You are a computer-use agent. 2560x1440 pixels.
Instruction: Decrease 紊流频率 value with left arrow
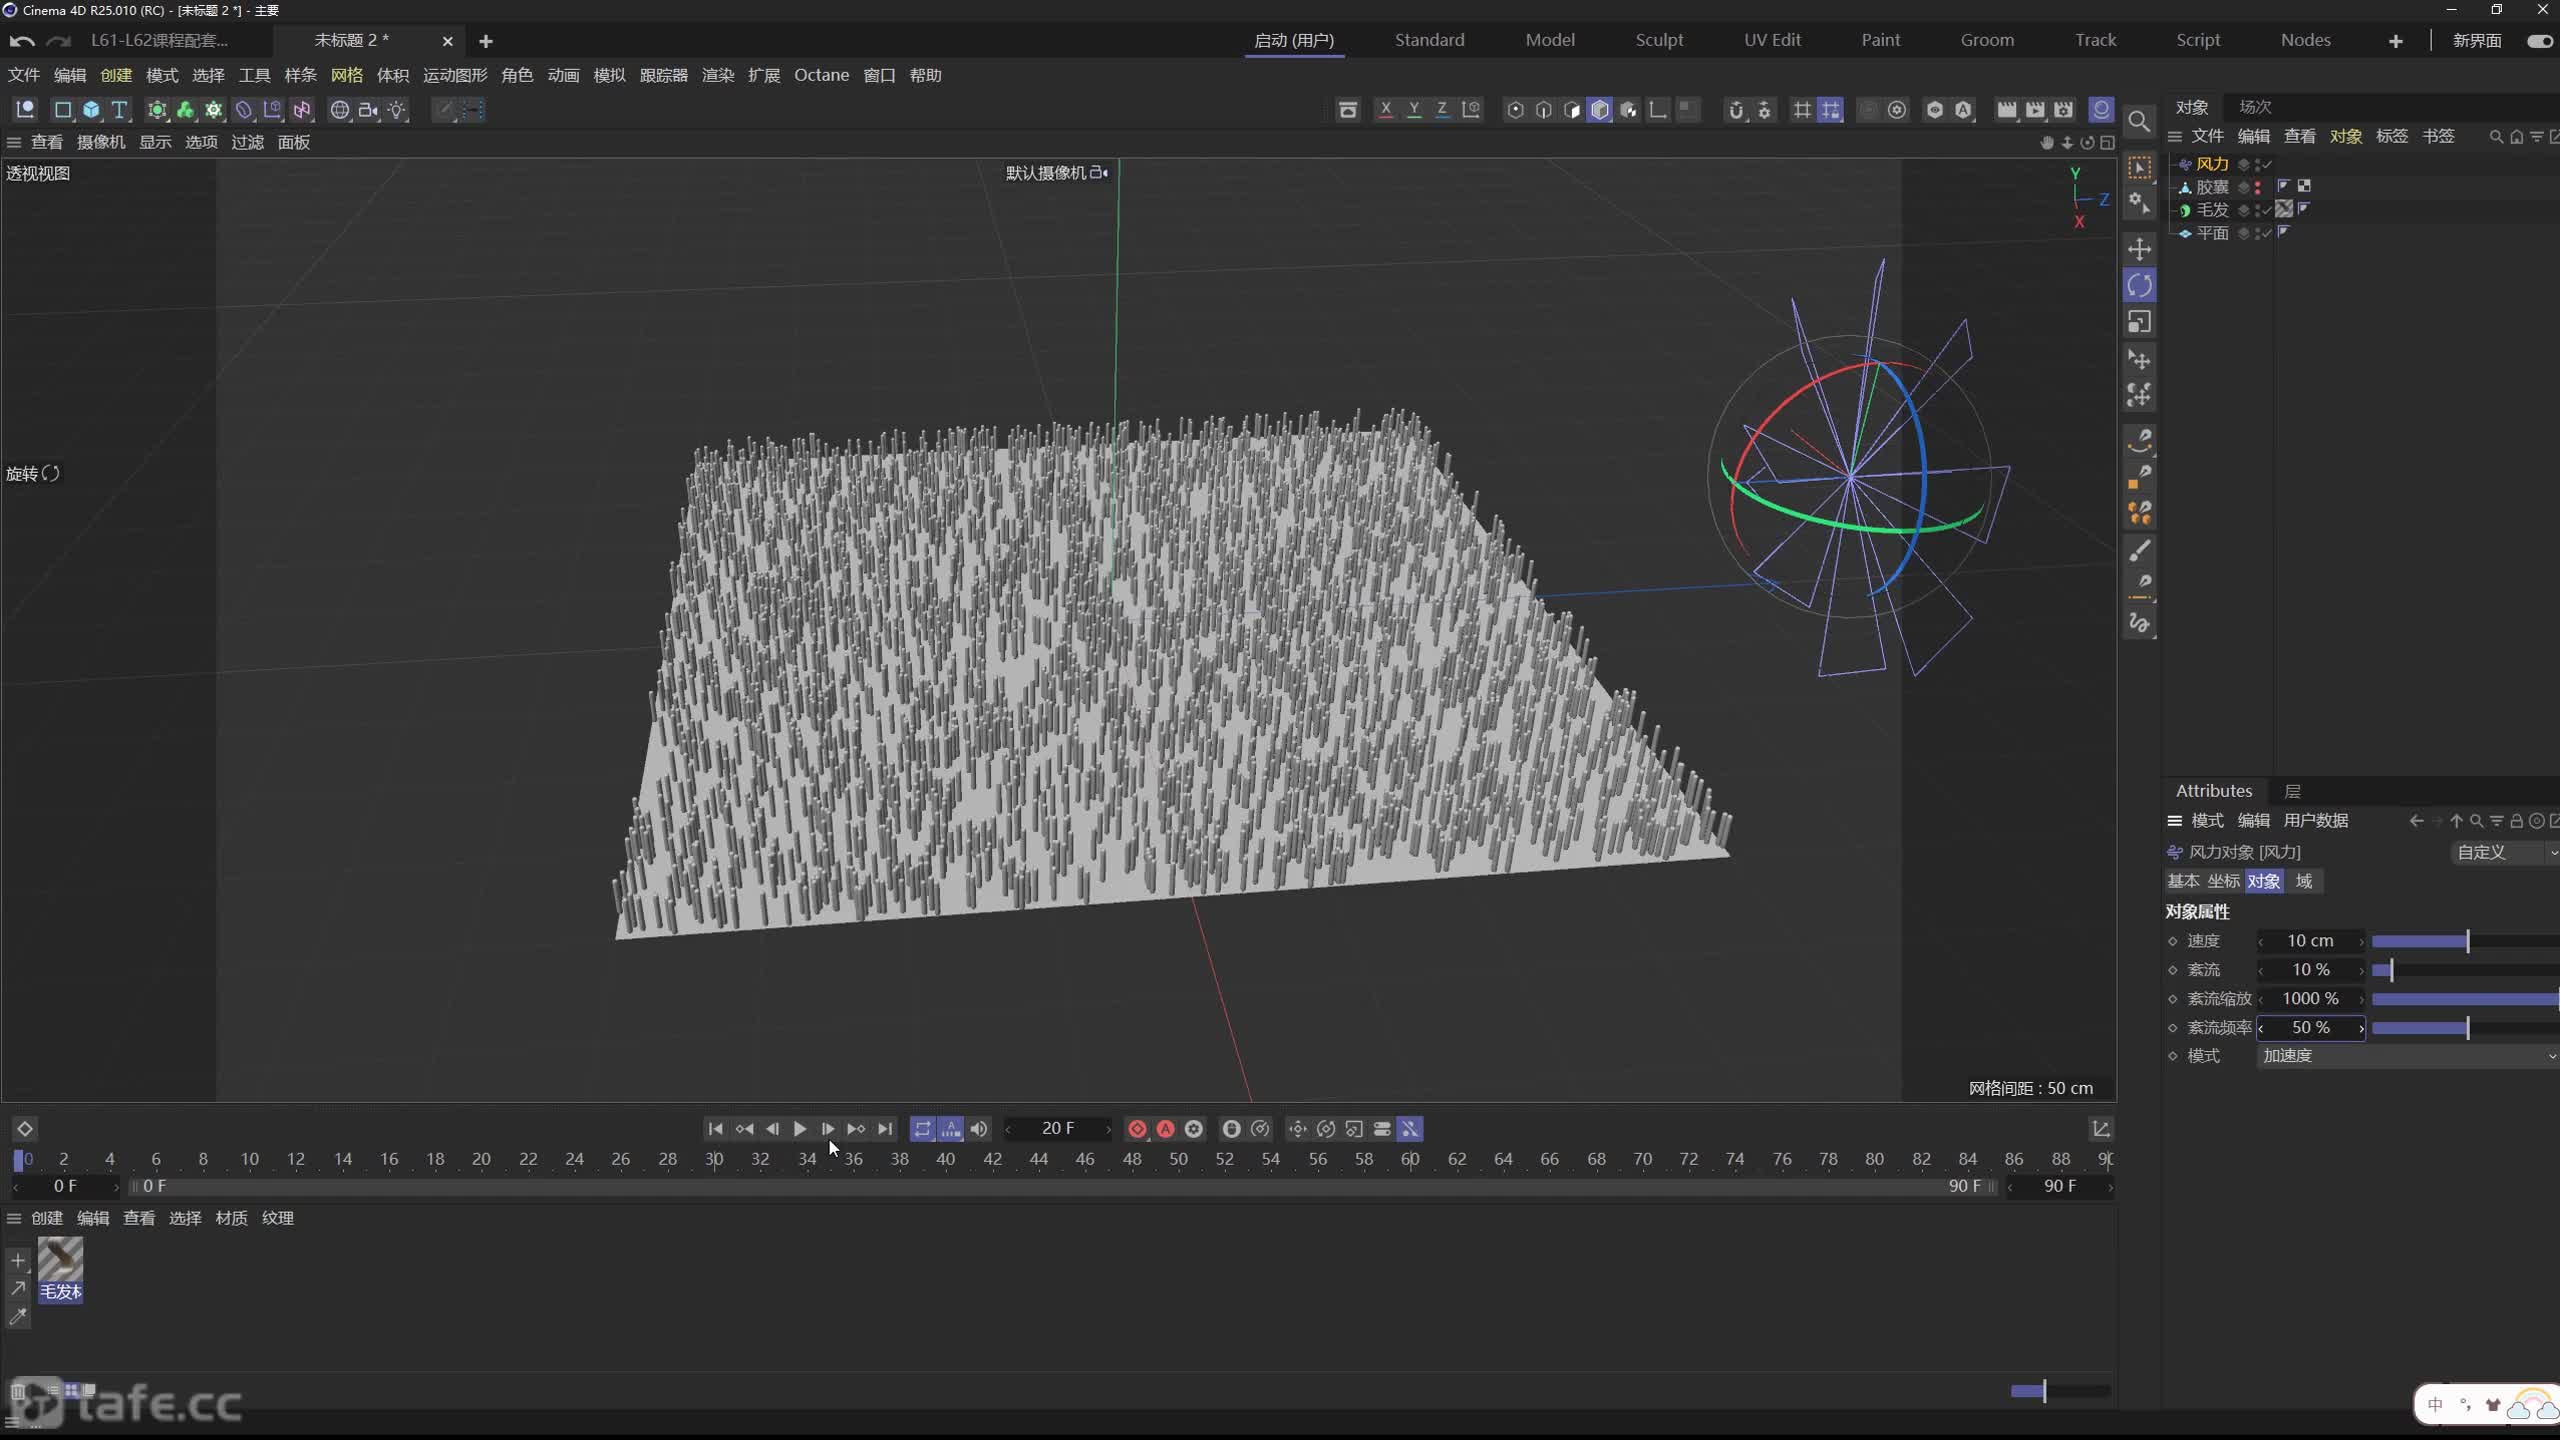2261,1028
